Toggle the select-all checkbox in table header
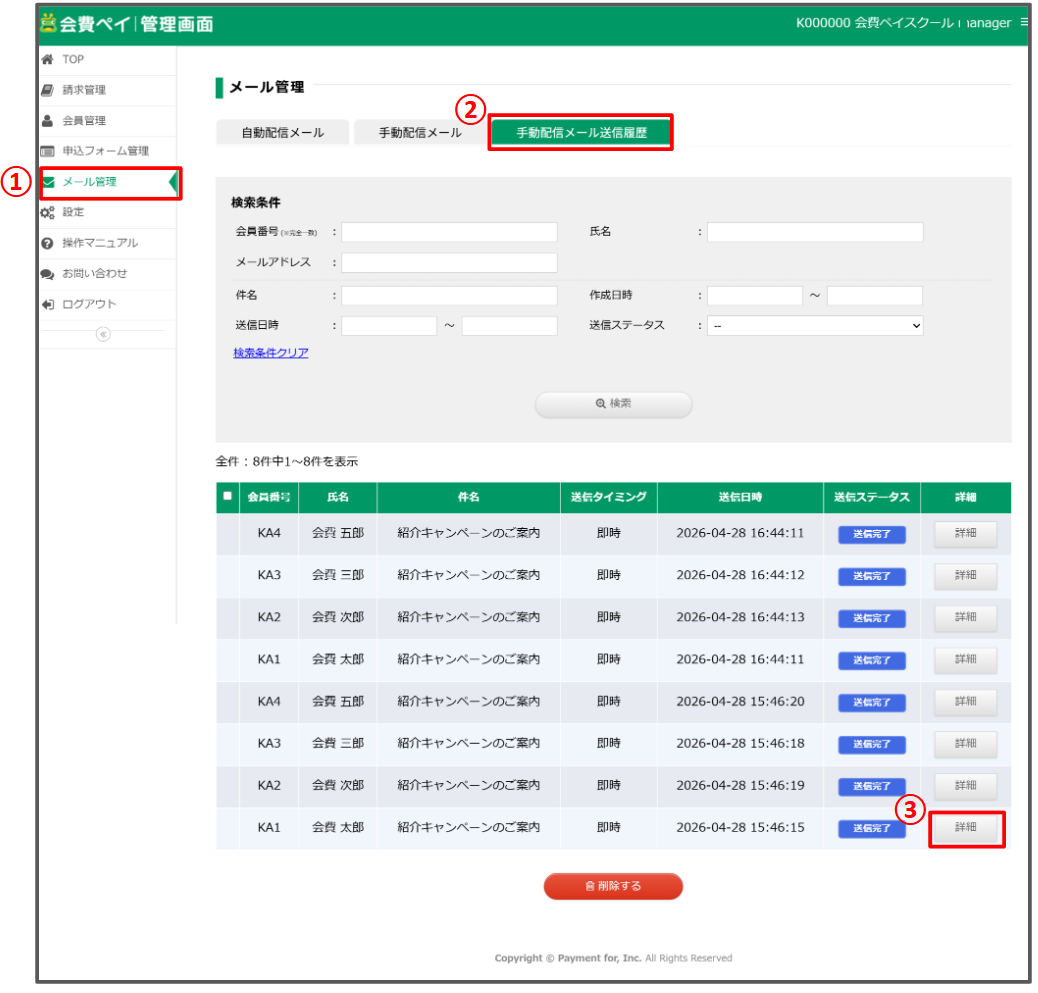Viewport: 1038px width, 993px height. [x=228, y=498]
